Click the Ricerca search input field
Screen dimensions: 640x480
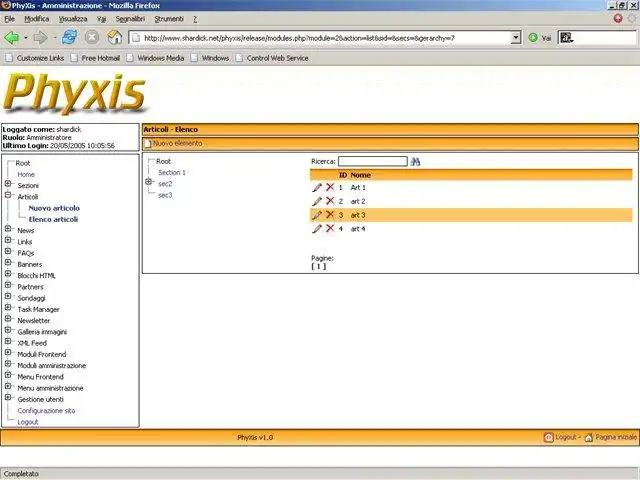click(373, 161)
